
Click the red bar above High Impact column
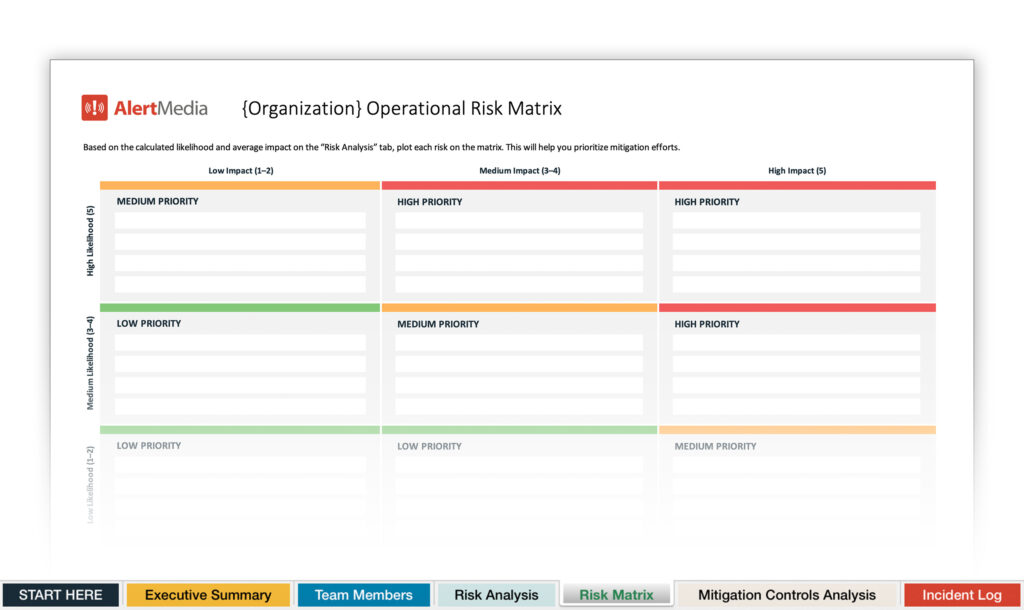coord(797,185)
